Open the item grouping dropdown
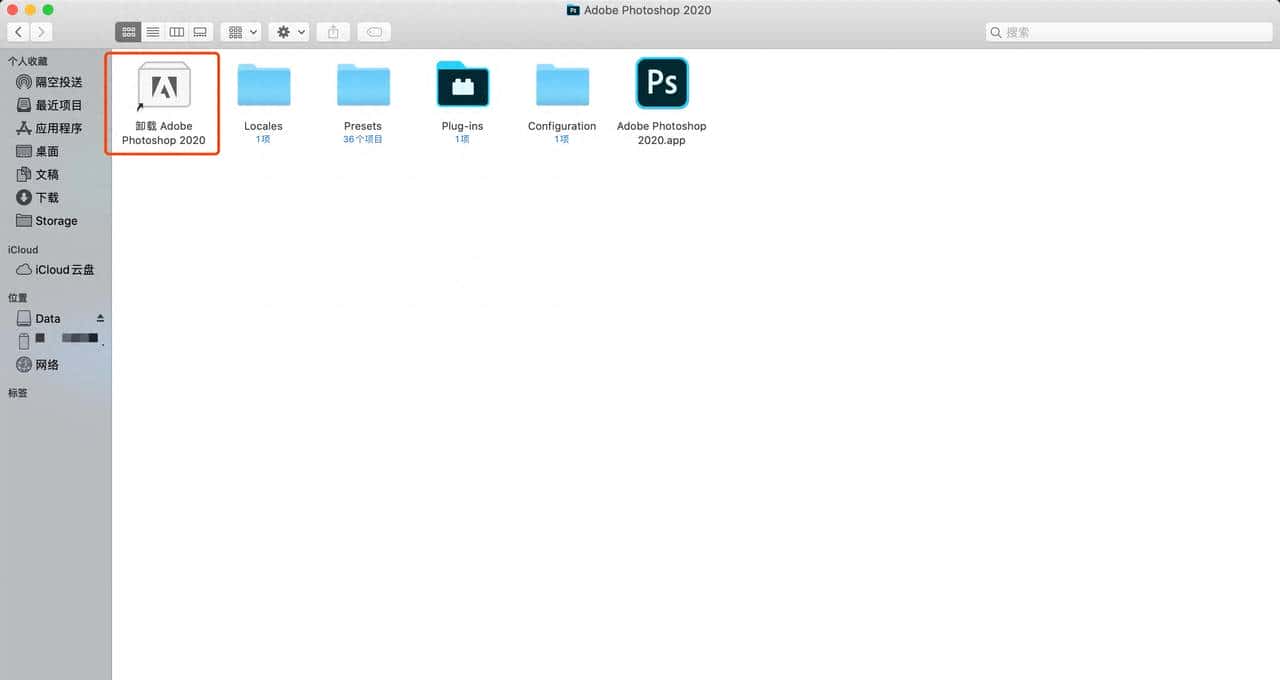Image resolution: width=1280 pixels, height=680 pixels. click(240, 31)
